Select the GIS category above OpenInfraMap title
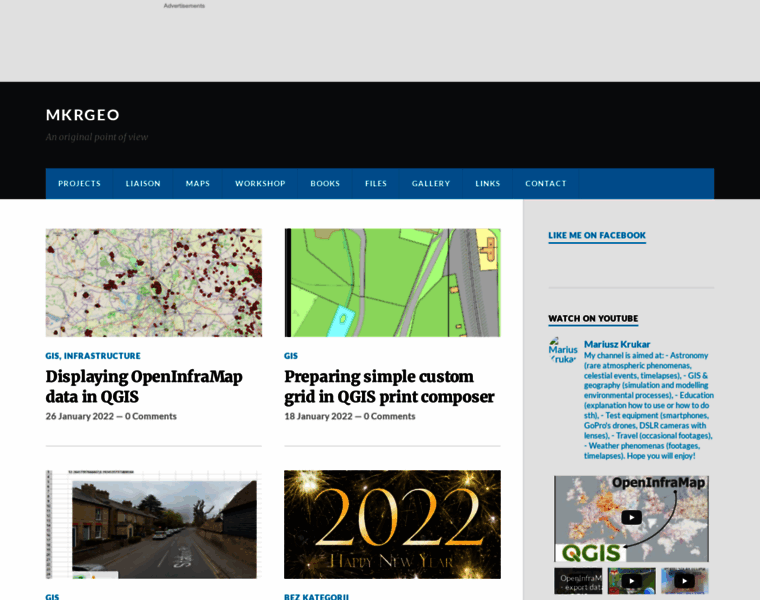 (52, 356)
